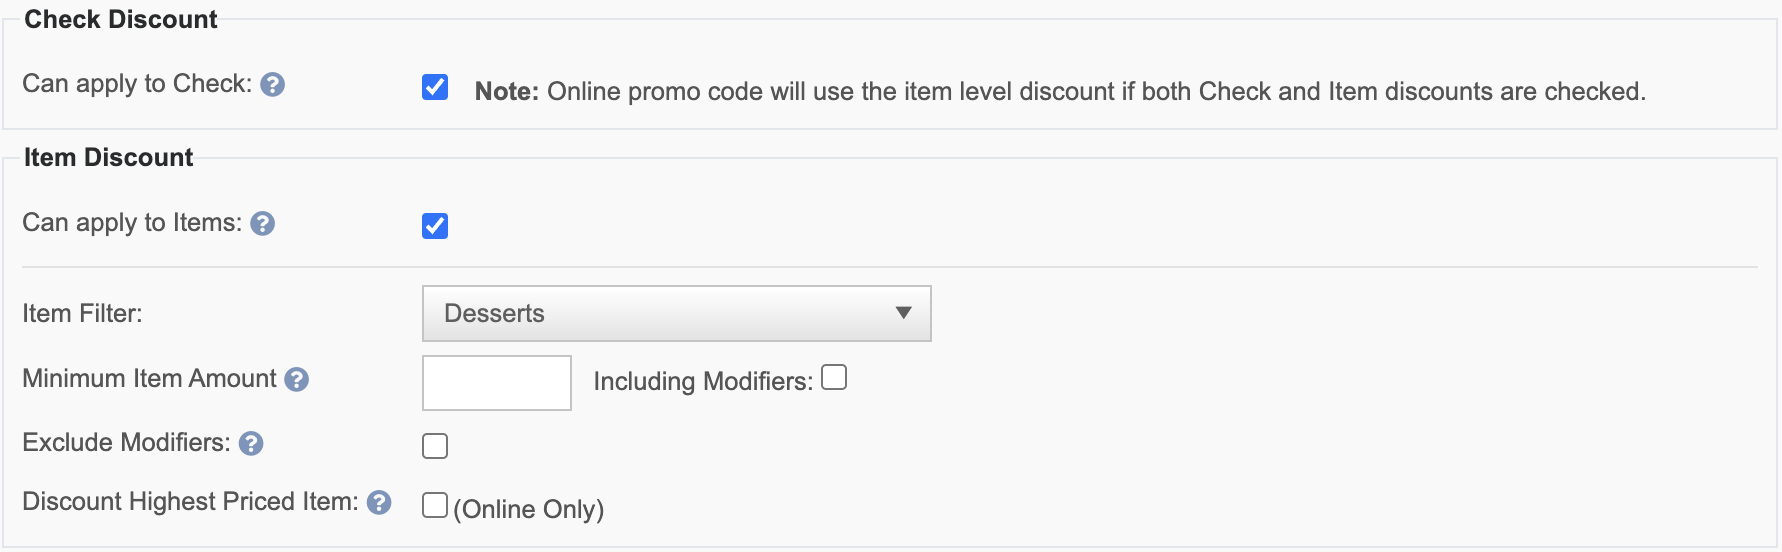Click Discount Highest Priced Item help icon
Viewport: 1782px width, 552px height.
pos(379,503)
